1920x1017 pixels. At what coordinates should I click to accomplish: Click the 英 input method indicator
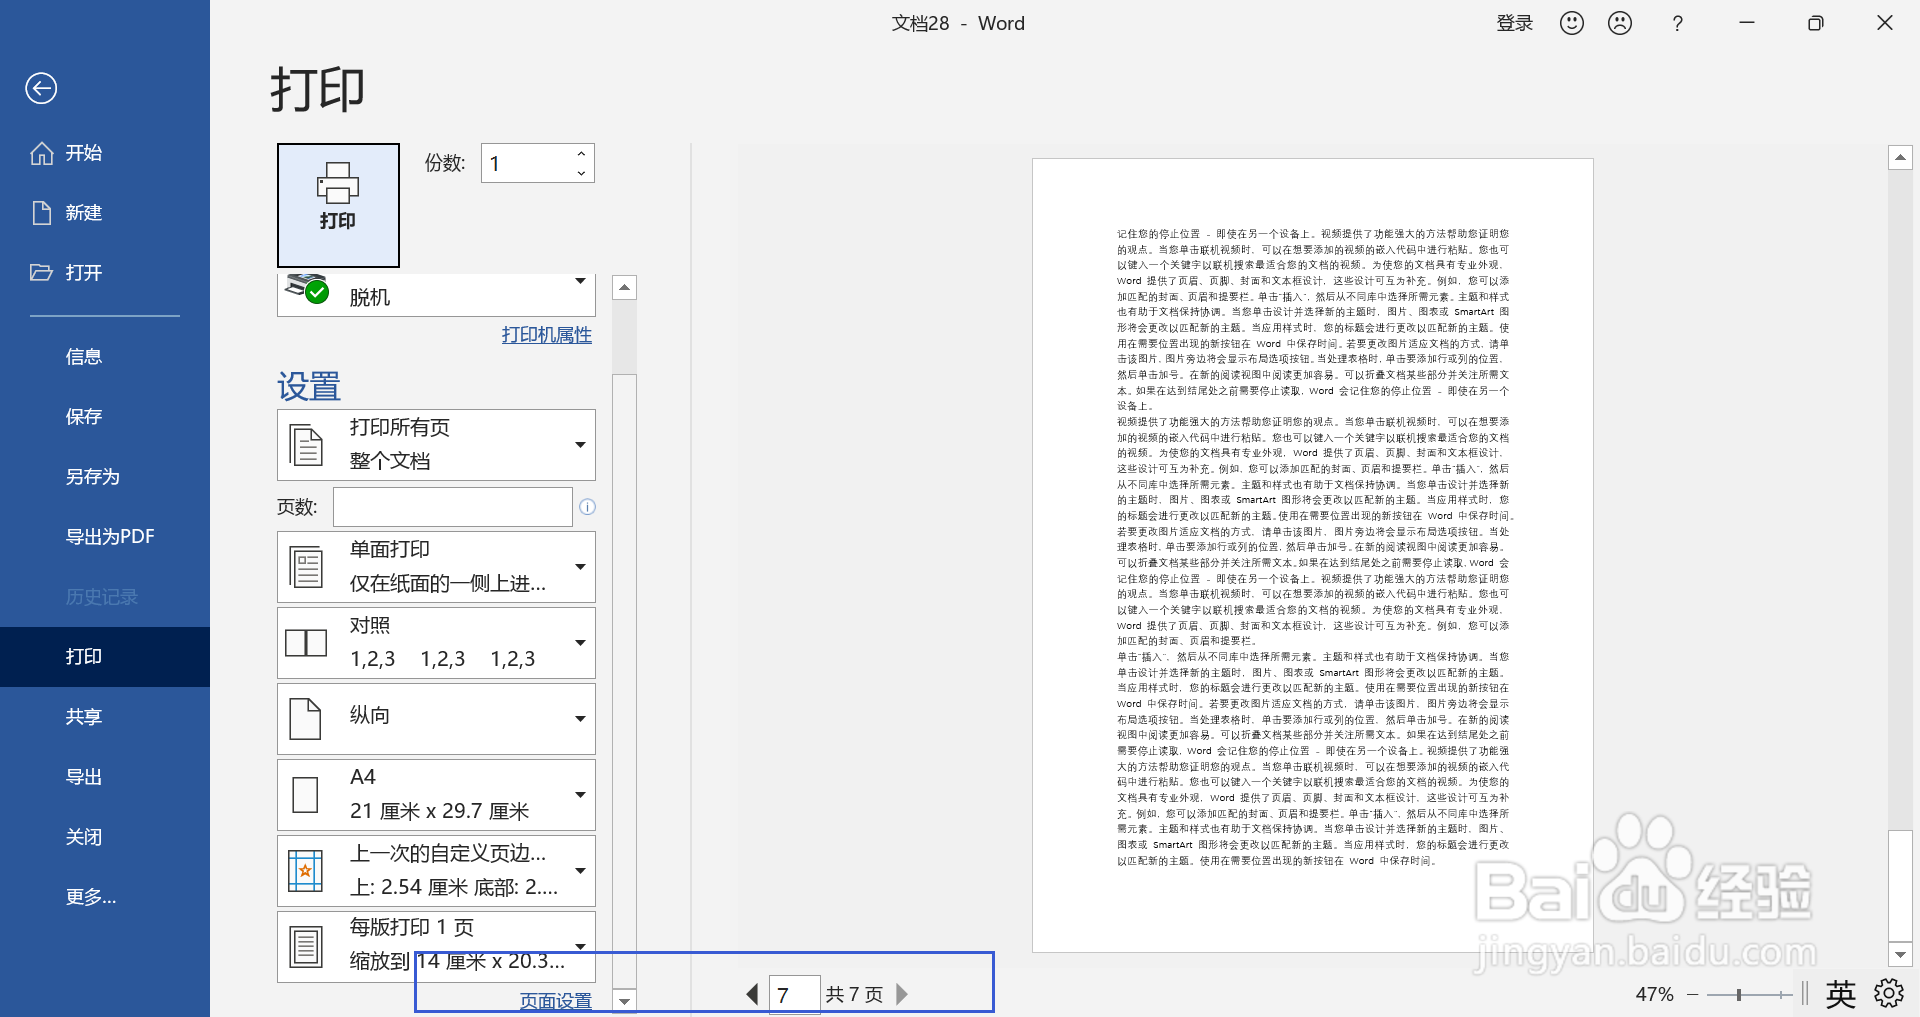click(x=1841, y=994)
